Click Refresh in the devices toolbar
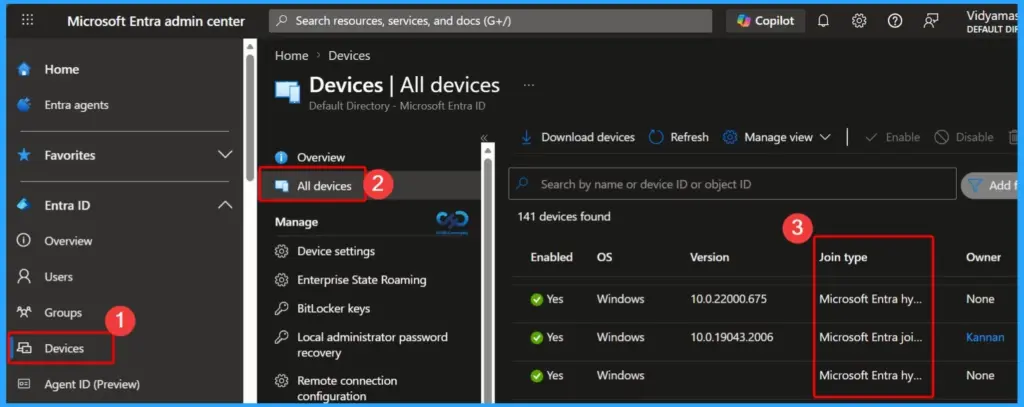 679,137
